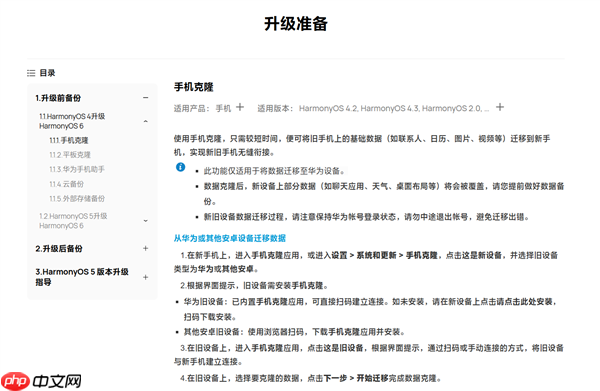Select 1.1 HarmonyOS 4升级 HarmonyOS 6 entry
This screenshot has width=600, height=391.
point(72,121)
